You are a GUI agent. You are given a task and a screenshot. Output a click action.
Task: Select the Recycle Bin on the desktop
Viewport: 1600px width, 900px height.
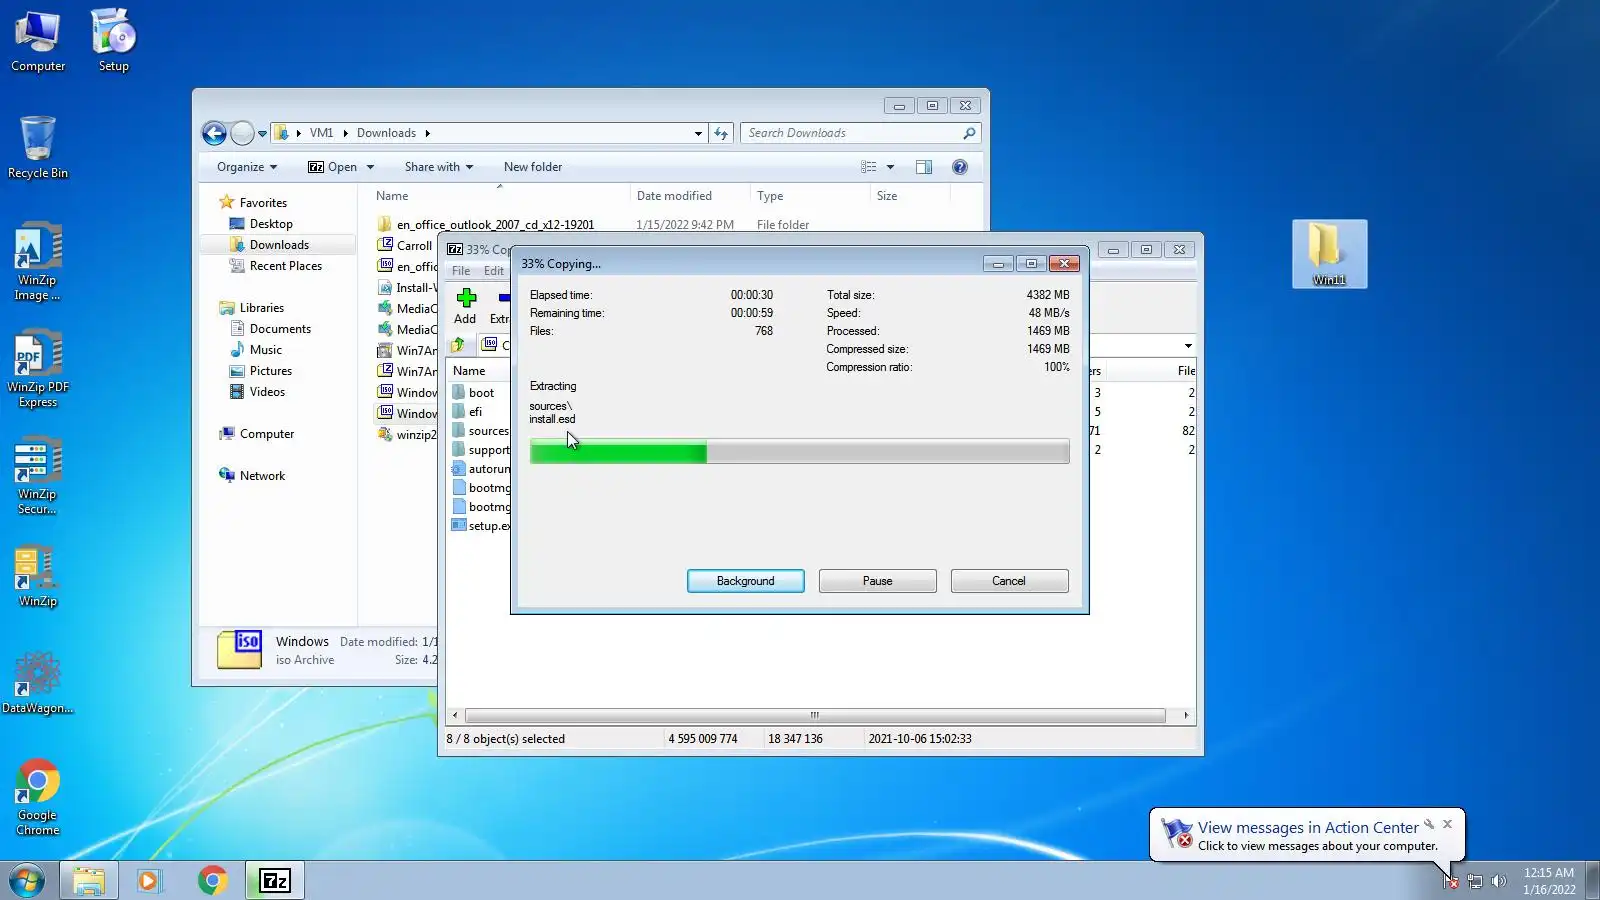click(38, 147)
